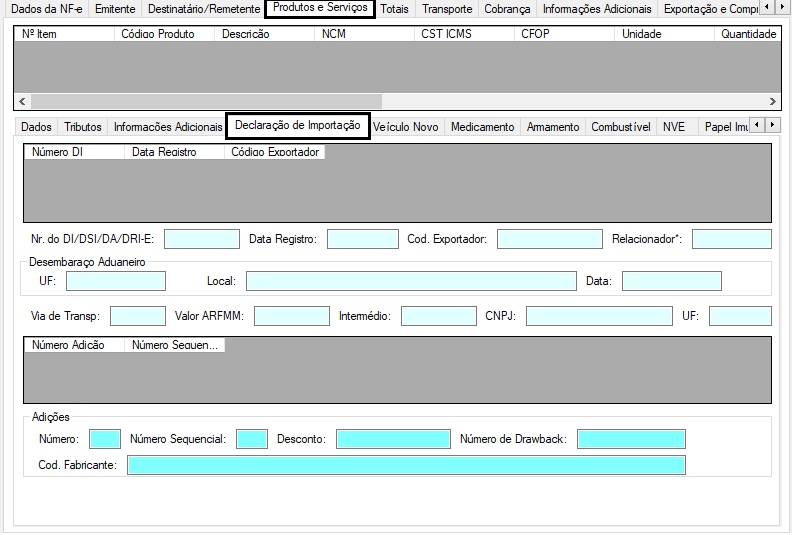Click the CST ICMS column header
This screenshot has height=535, width=792.
click(465, 34)
